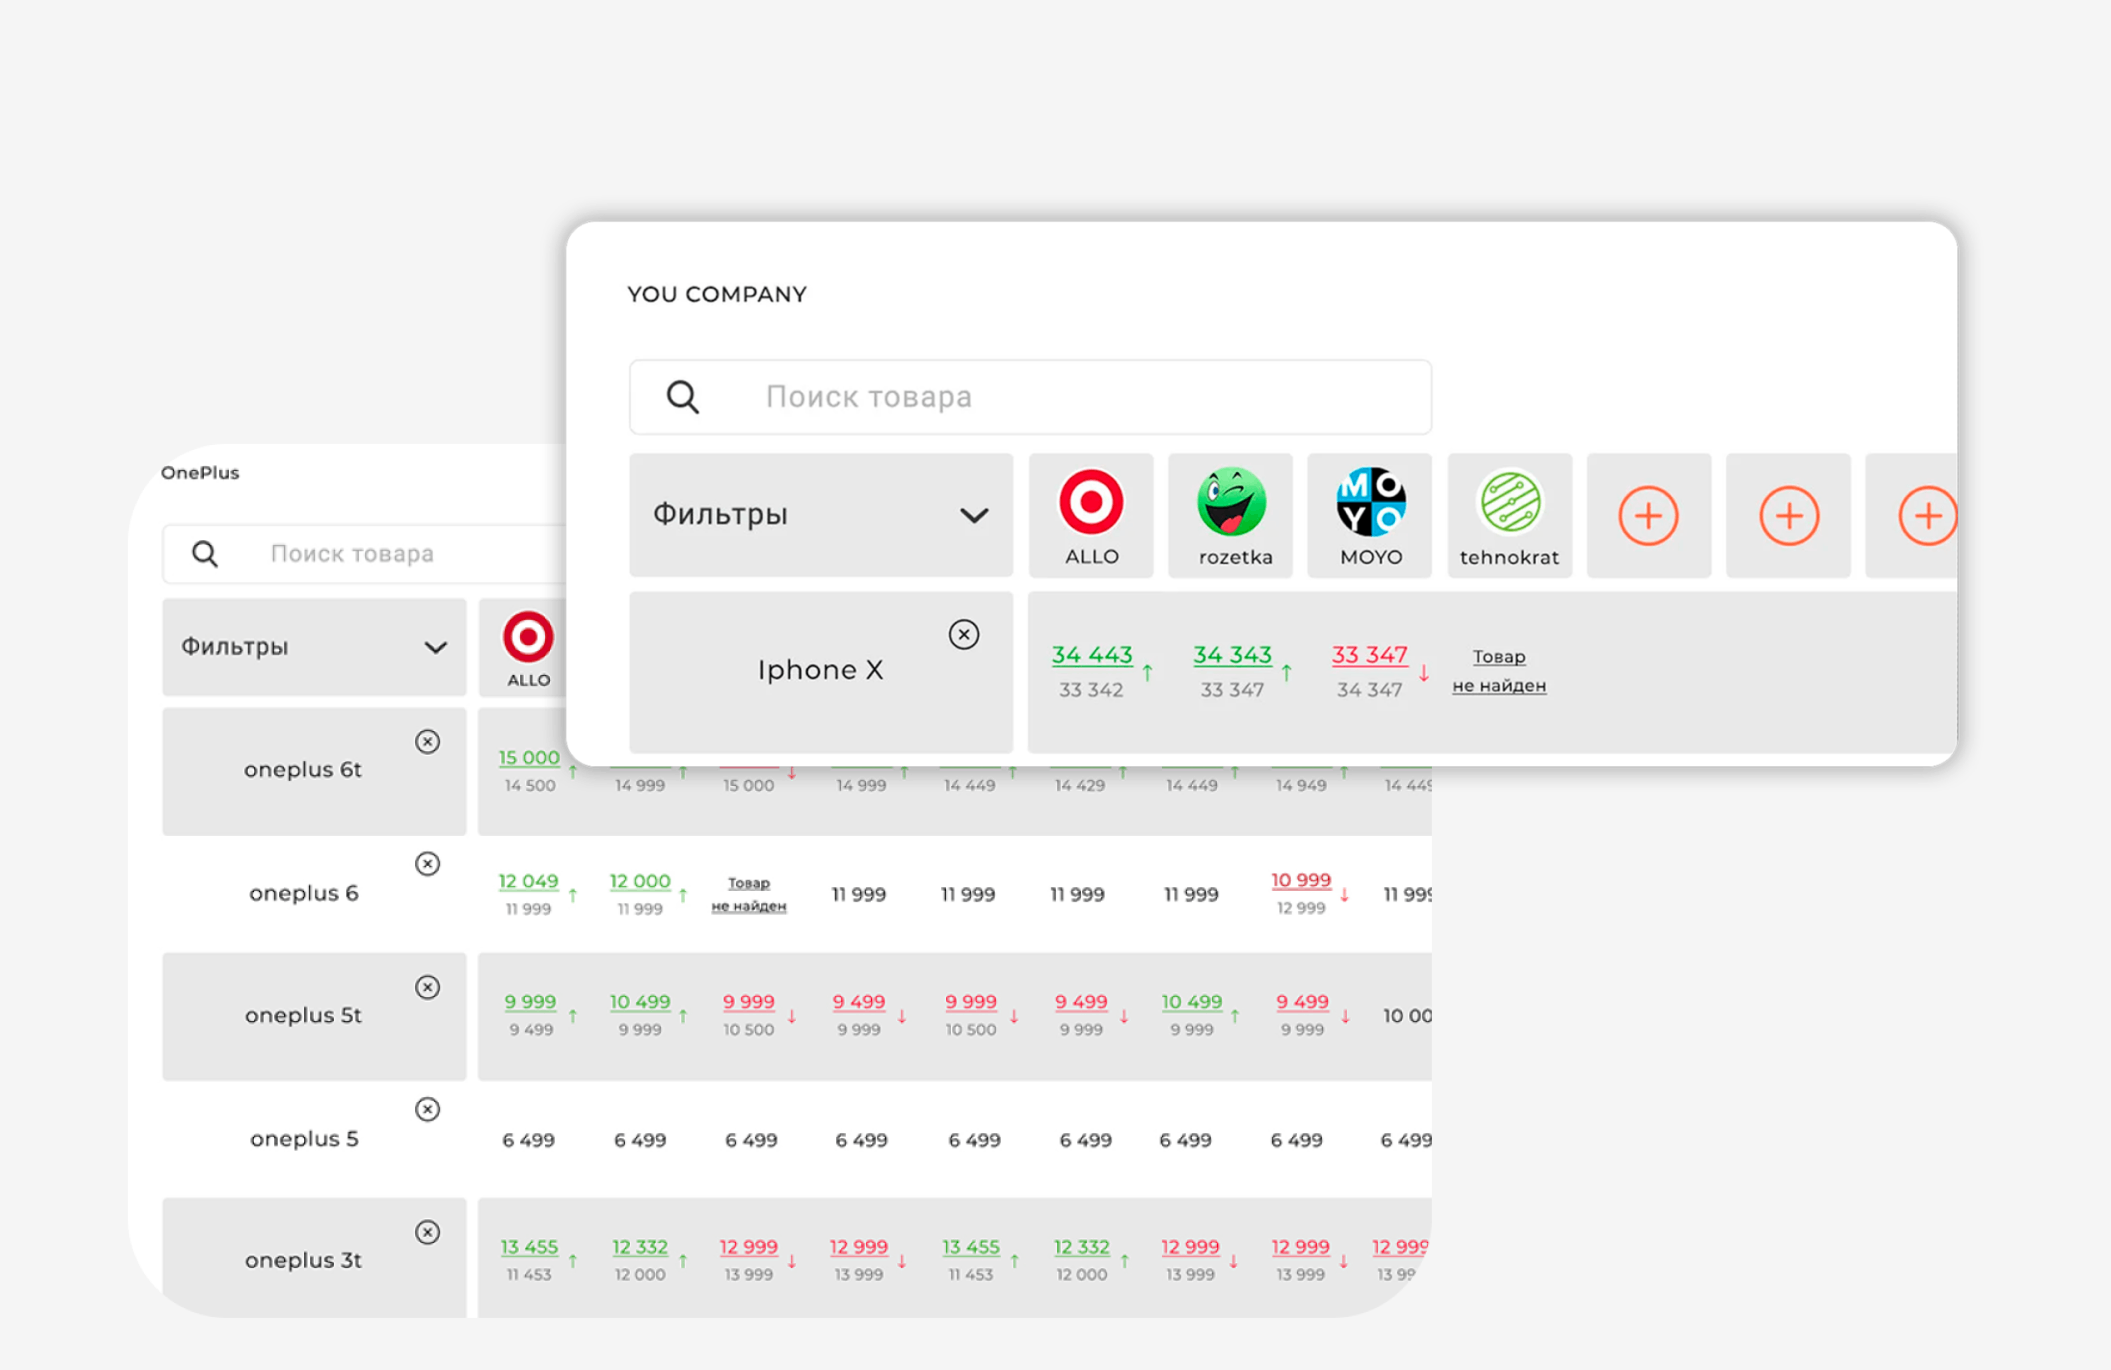Add another store via the rightmost plus button
This screenshot has width=2111, height=1370.
click(x=1928, y=515)
